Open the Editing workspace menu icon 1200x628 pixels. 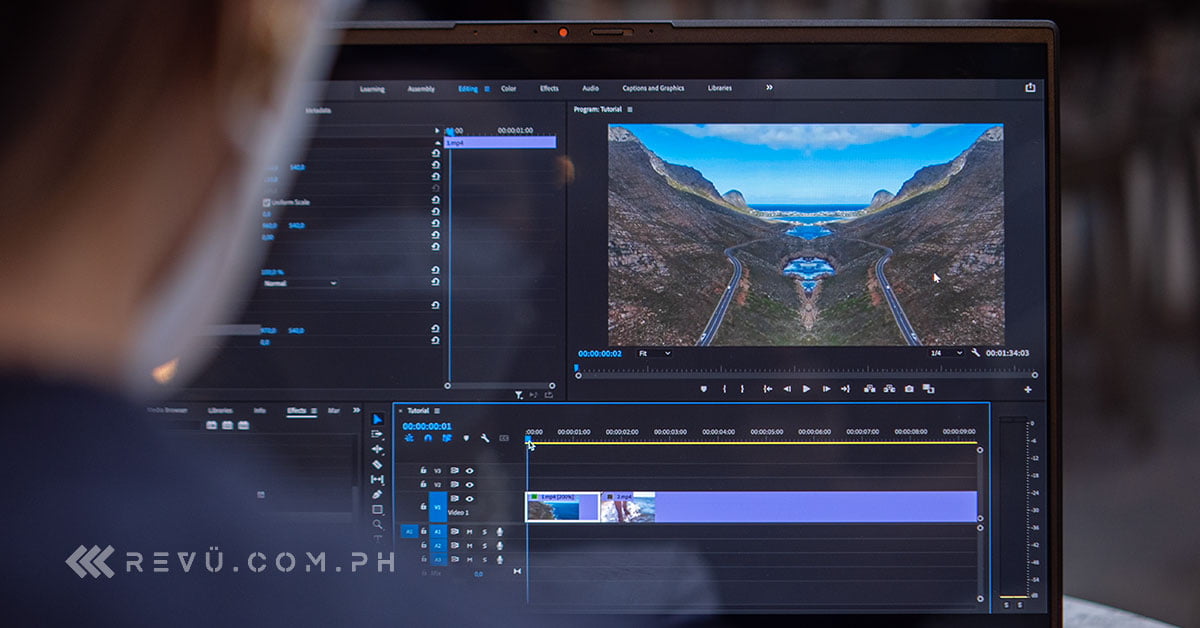[x=487, y=88]
